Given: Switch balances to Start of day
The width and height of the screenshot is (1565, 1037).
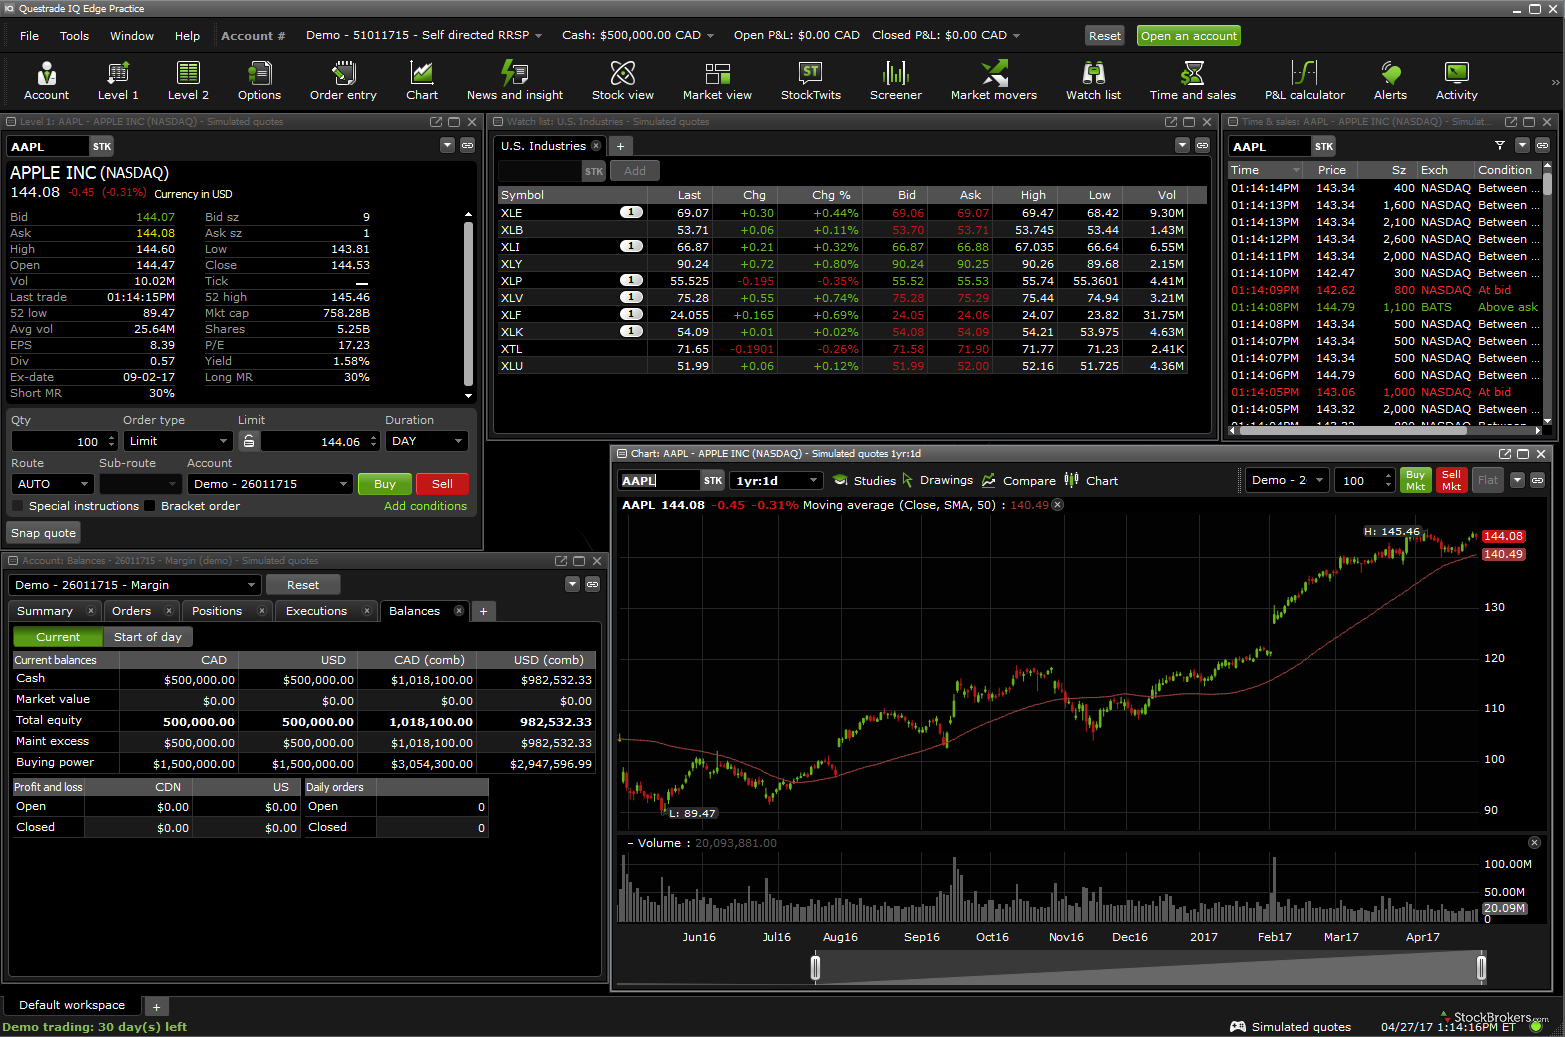Looking at the screenshot, I should pyautogui.click(x=148, y=637).
